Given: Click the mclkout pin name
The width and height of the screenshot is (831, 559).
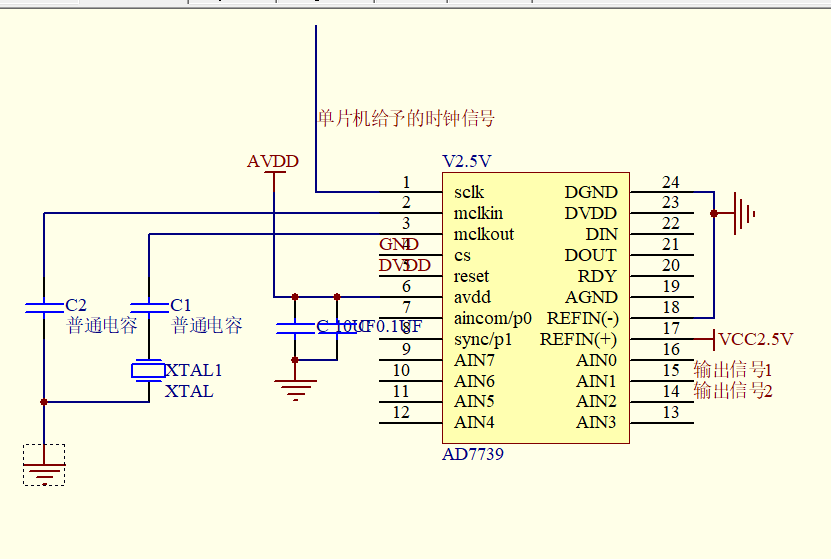Looking at the screenshot, I should point(484,234).
